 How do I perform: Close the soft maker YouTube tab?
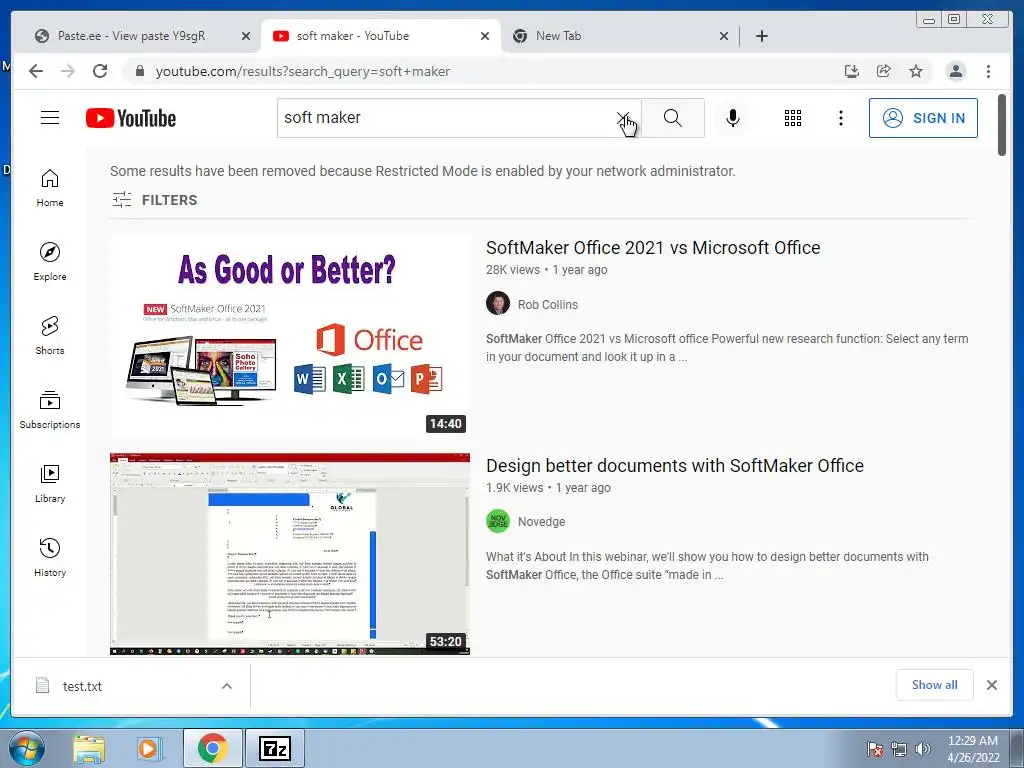point(485,36)
